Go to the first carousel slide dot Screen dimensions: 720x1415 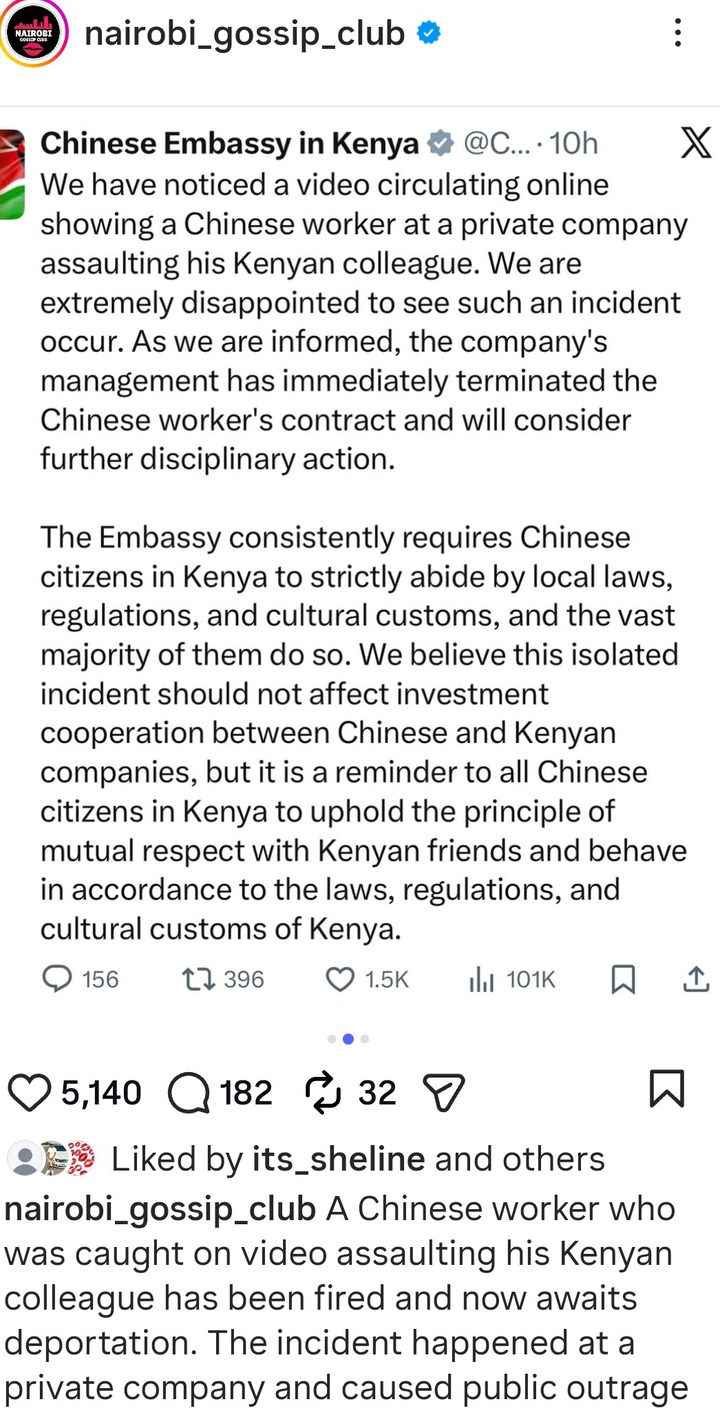point(331,1039)
